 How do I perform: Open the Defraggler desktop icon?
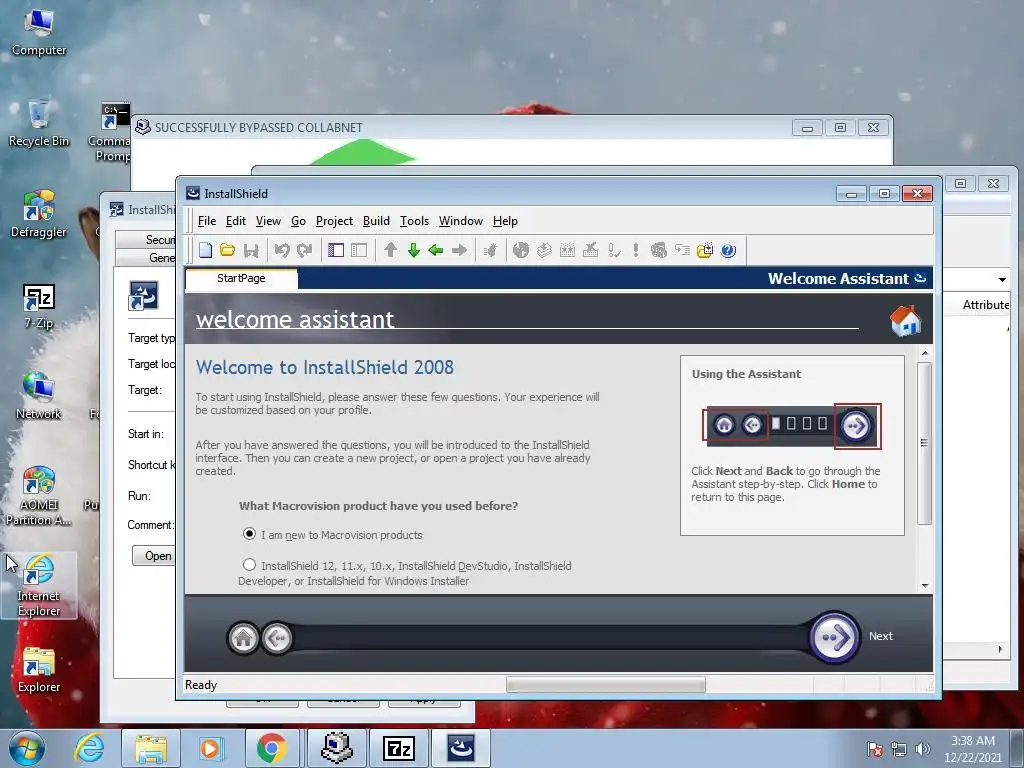[x=39, y=214]
